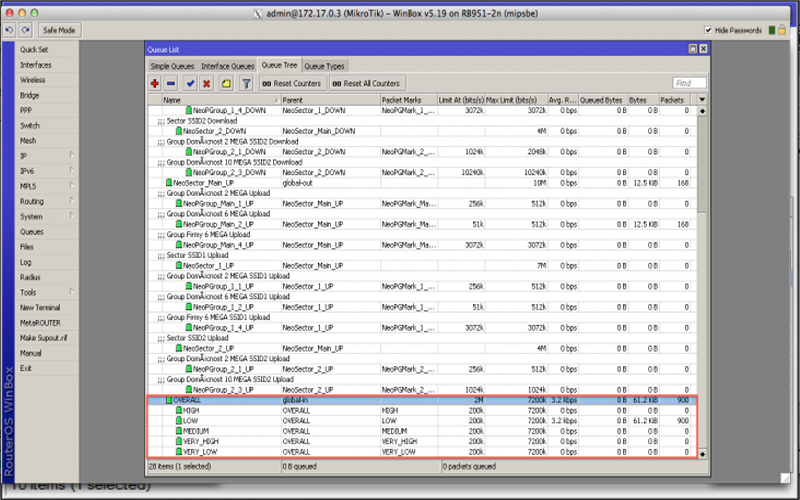800x500 pixels.
Task: Open the Filter funnel icon
Action: point(245,83)
